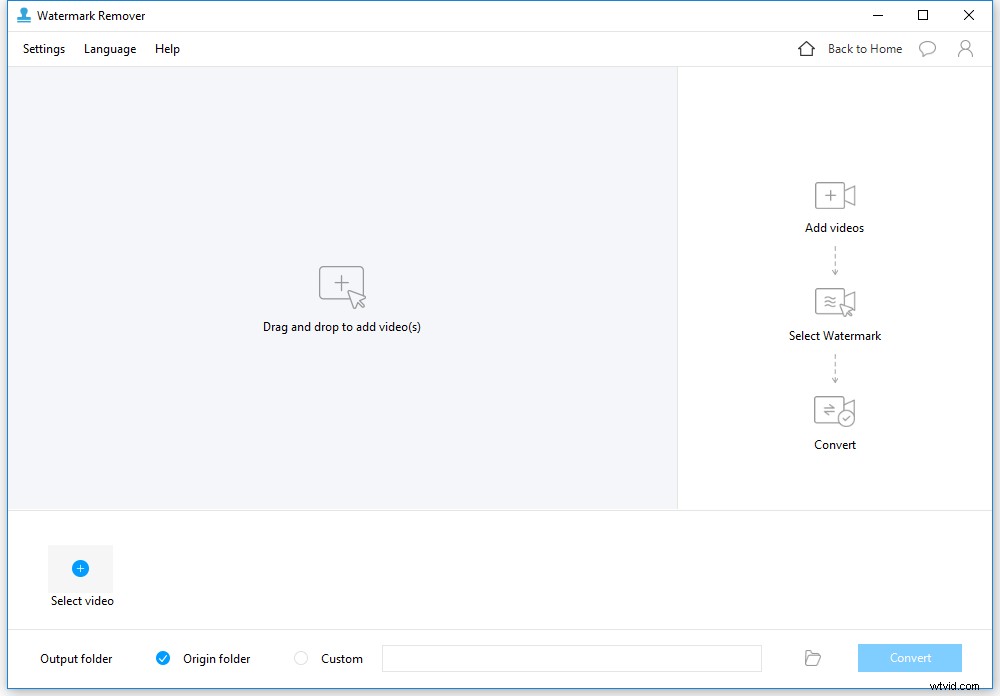Click the Select video button
1000x696 pixels.
click(81, 577)
